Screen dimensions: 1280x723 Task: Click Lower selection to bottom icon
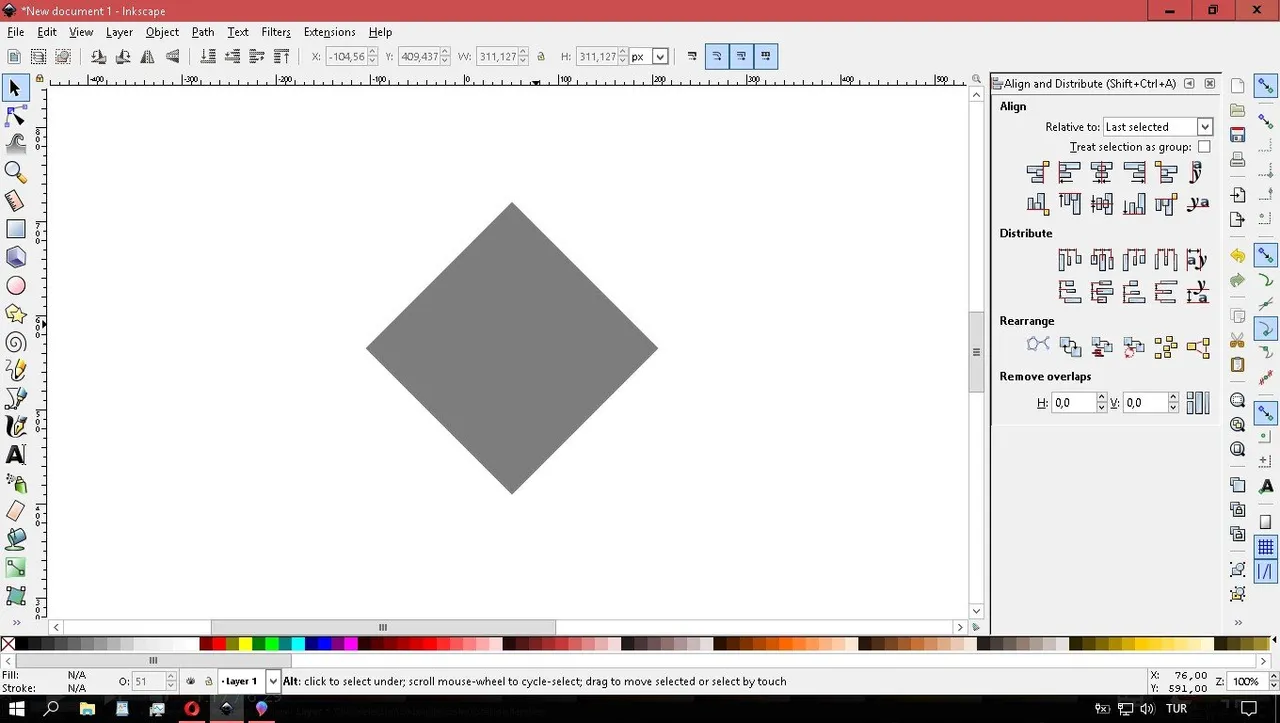[x=208, y=57]
